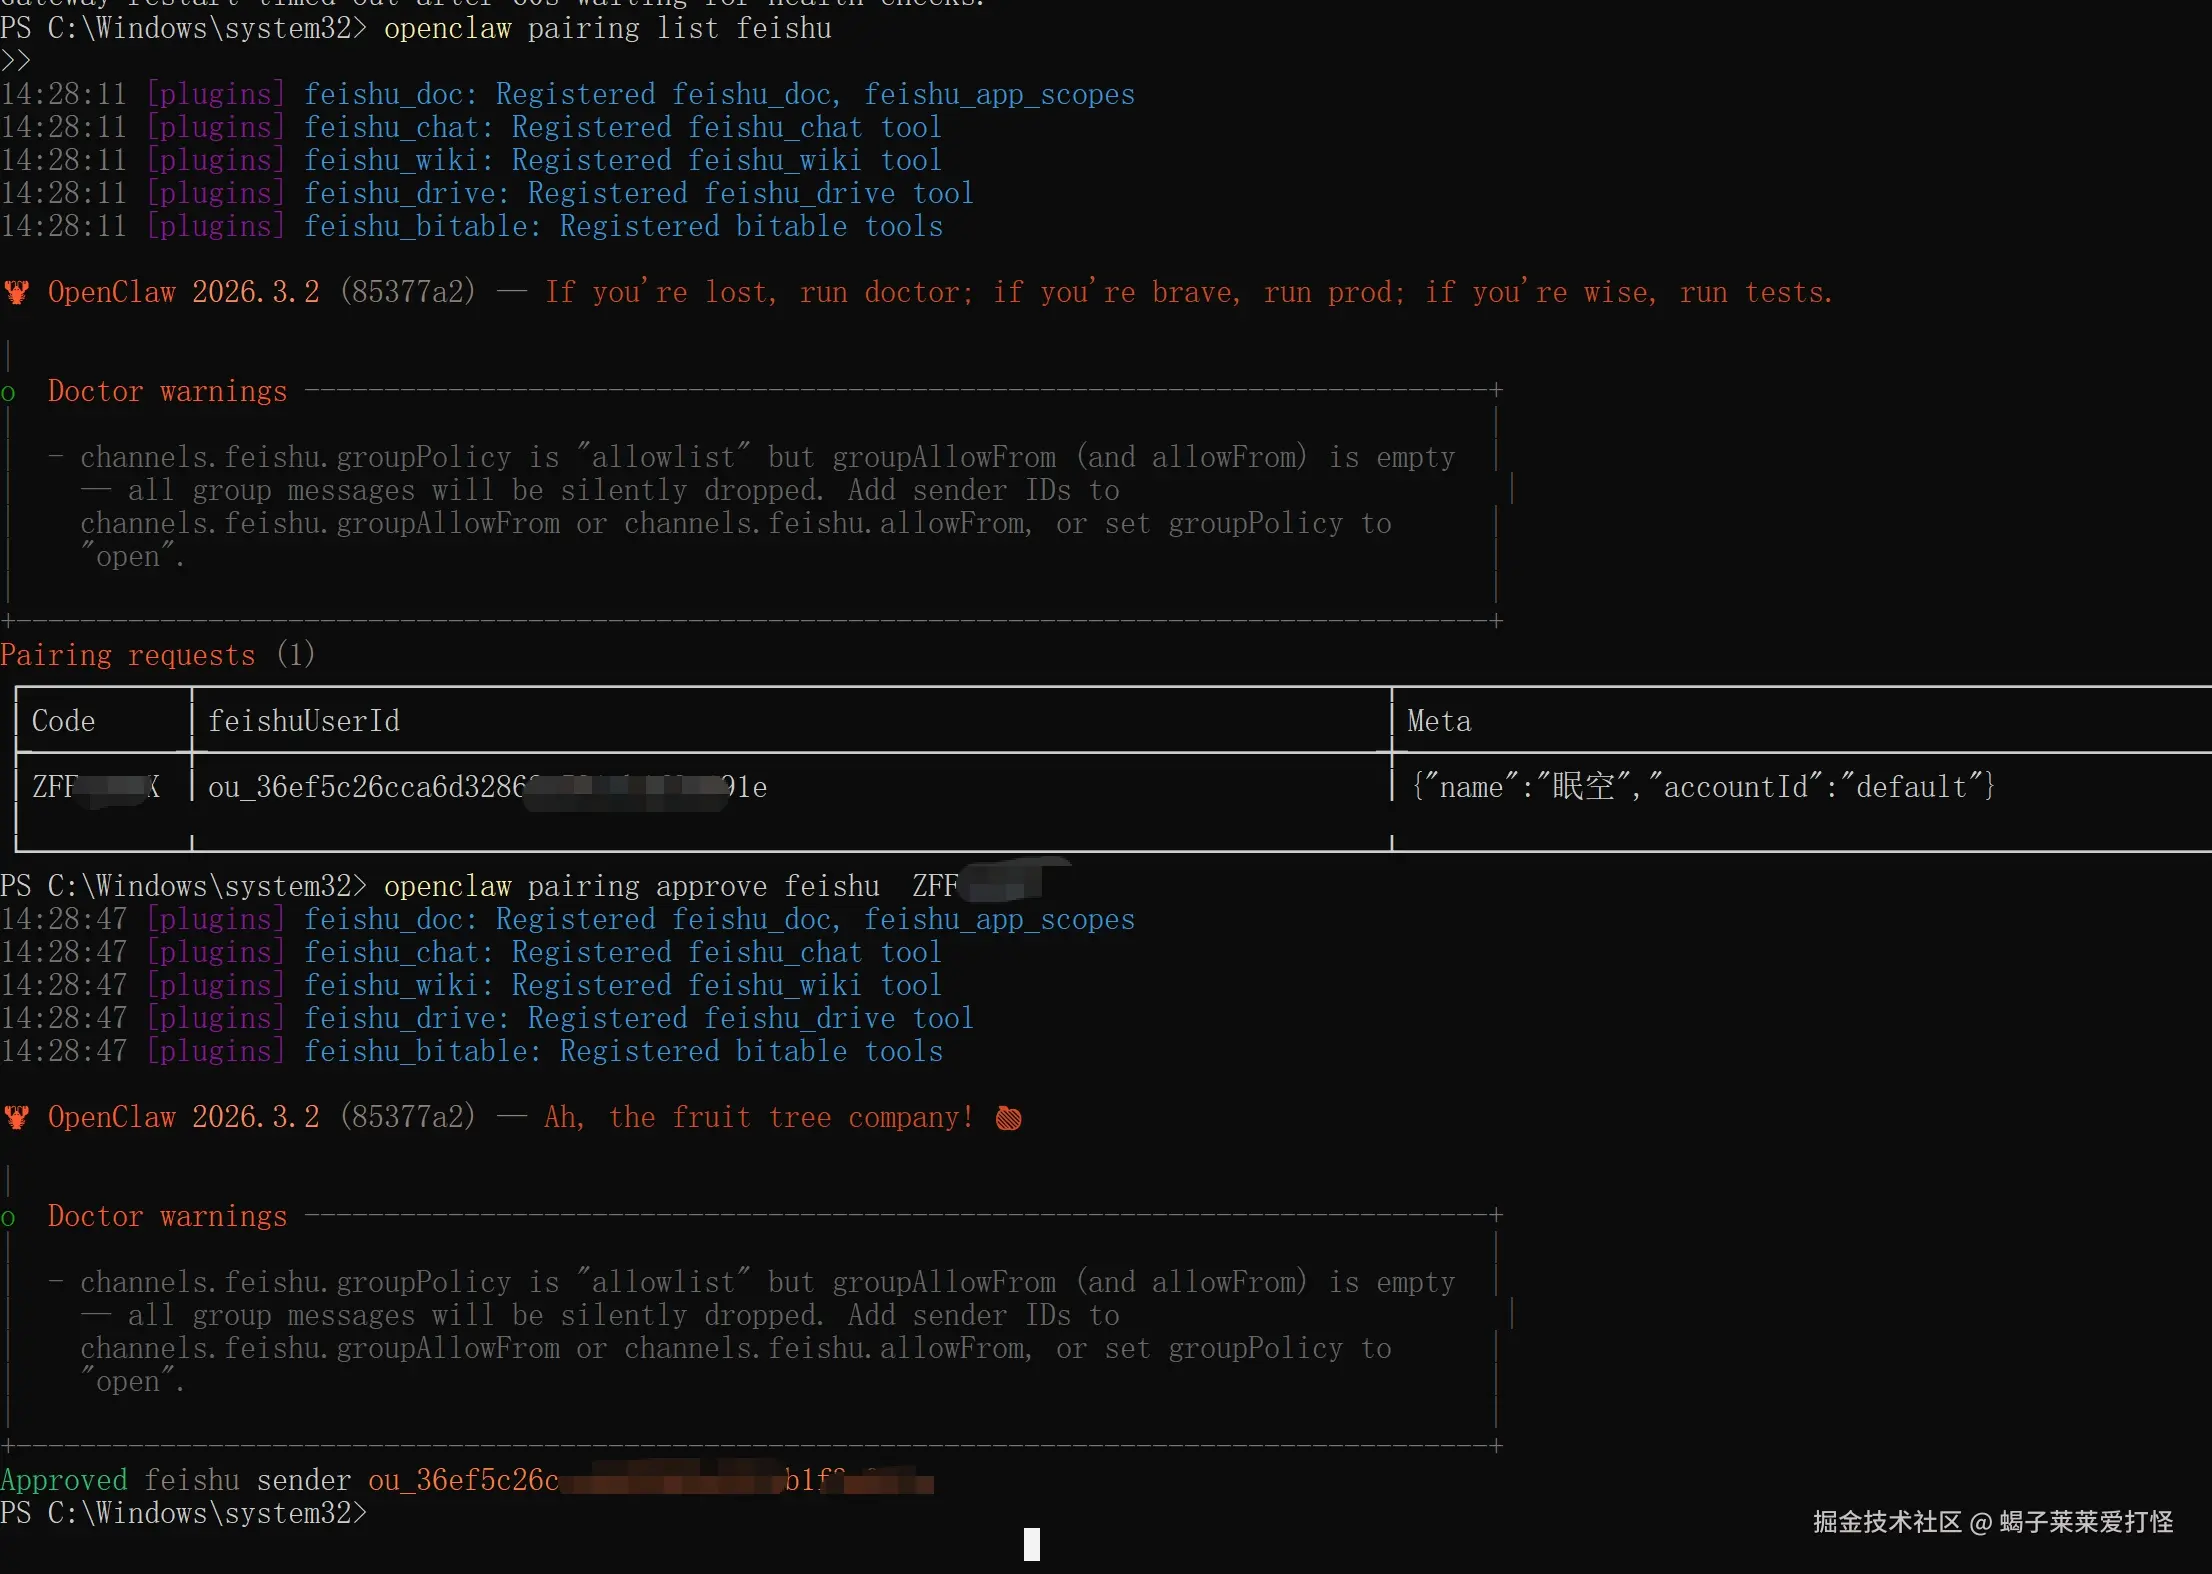
Task: Select the "Code" table column header
Action: [63, 721]
